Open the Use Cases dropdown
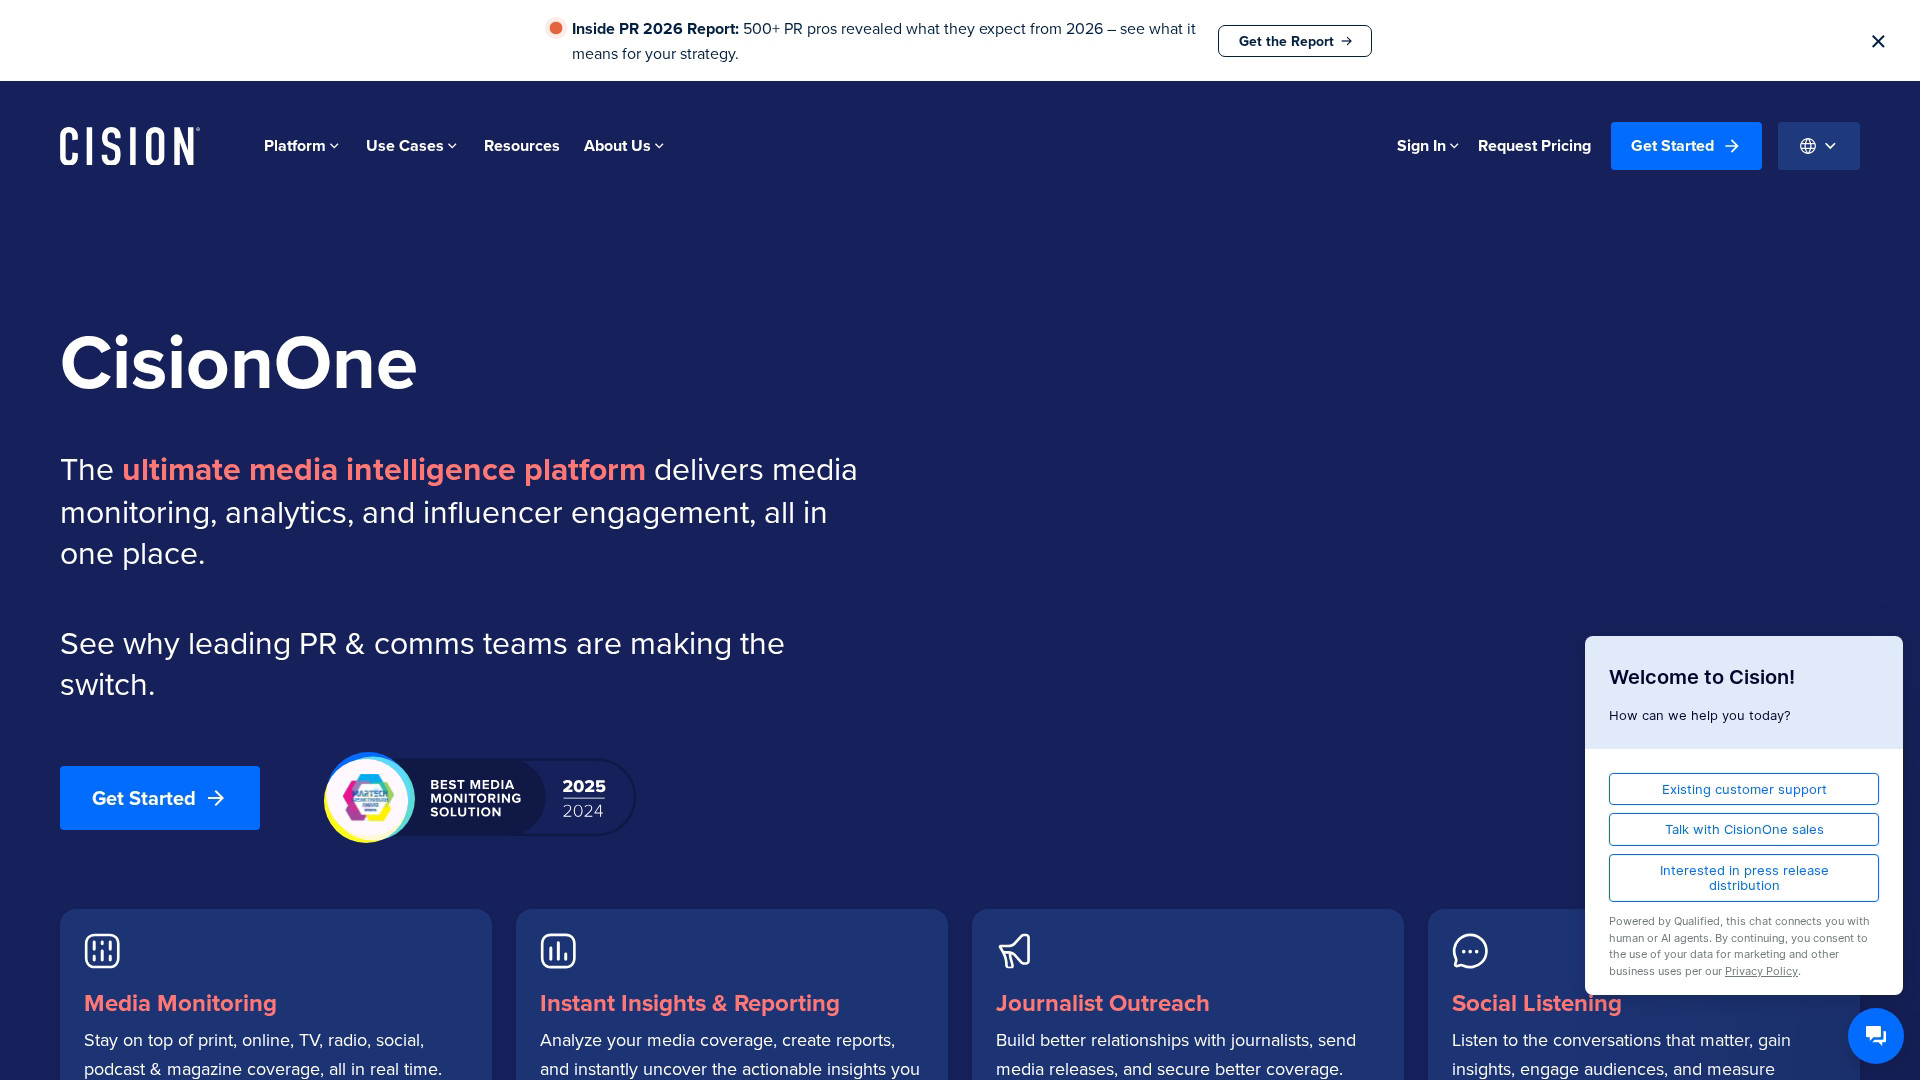 (x=410, y=146)
